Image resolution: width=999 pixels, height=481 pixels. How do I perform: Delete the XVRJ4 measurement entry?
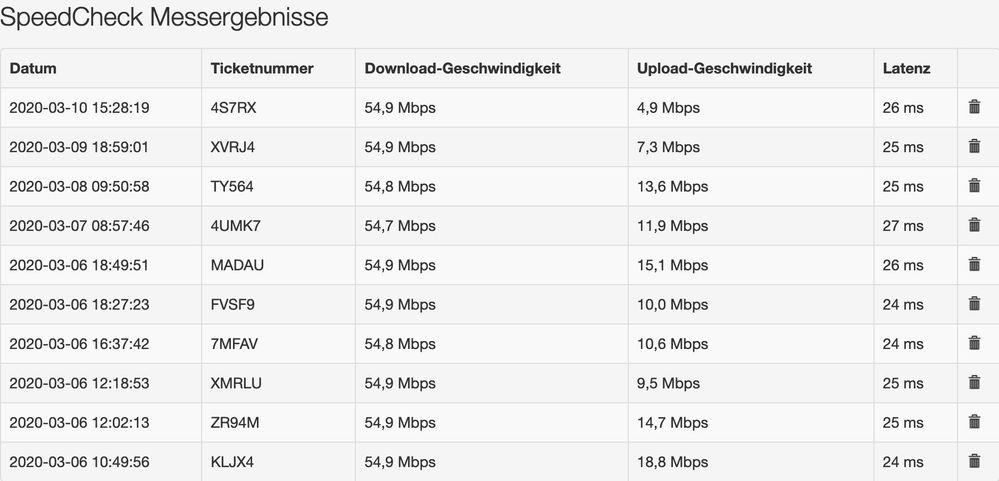click(x=974, y=146)
